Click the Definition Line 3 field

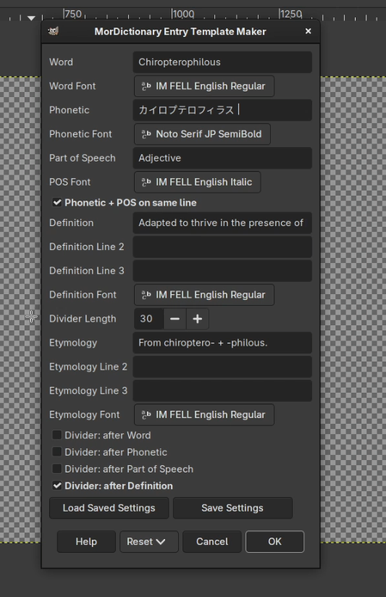pyautogui.click(x=222, y=271)
